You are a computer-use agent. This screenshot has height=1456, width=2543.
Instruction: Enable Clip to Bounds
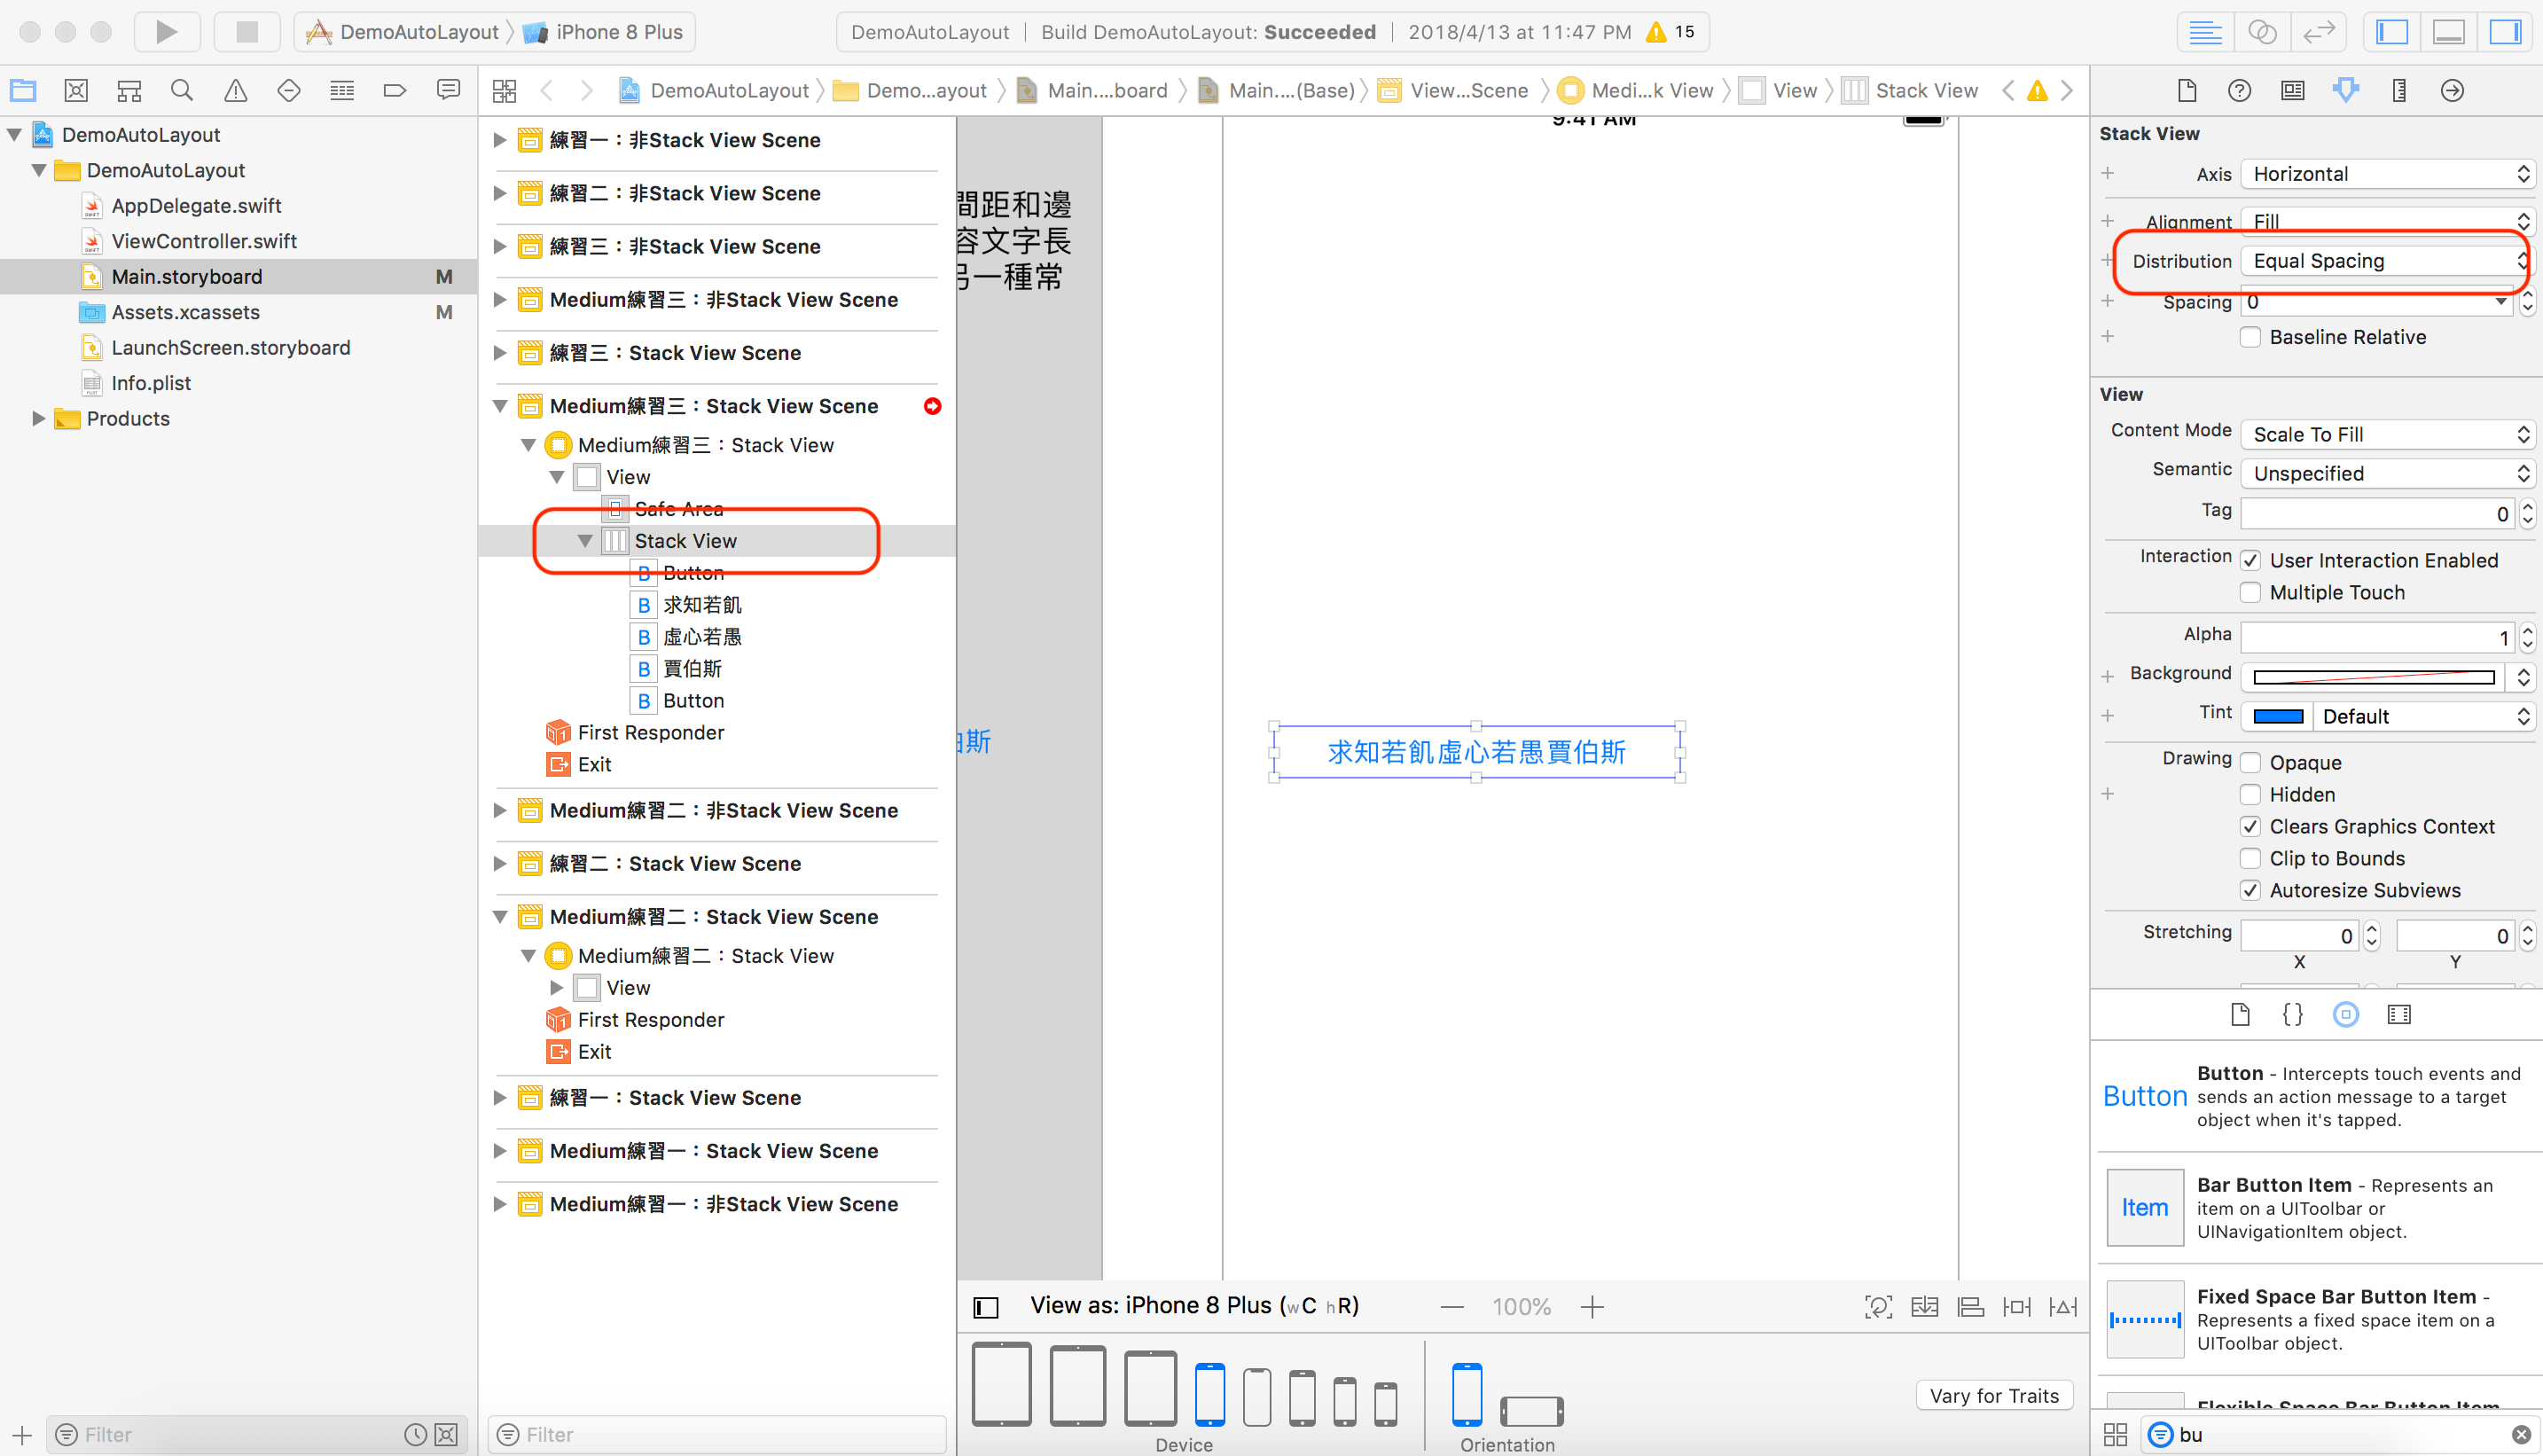tap(2251, 858)
